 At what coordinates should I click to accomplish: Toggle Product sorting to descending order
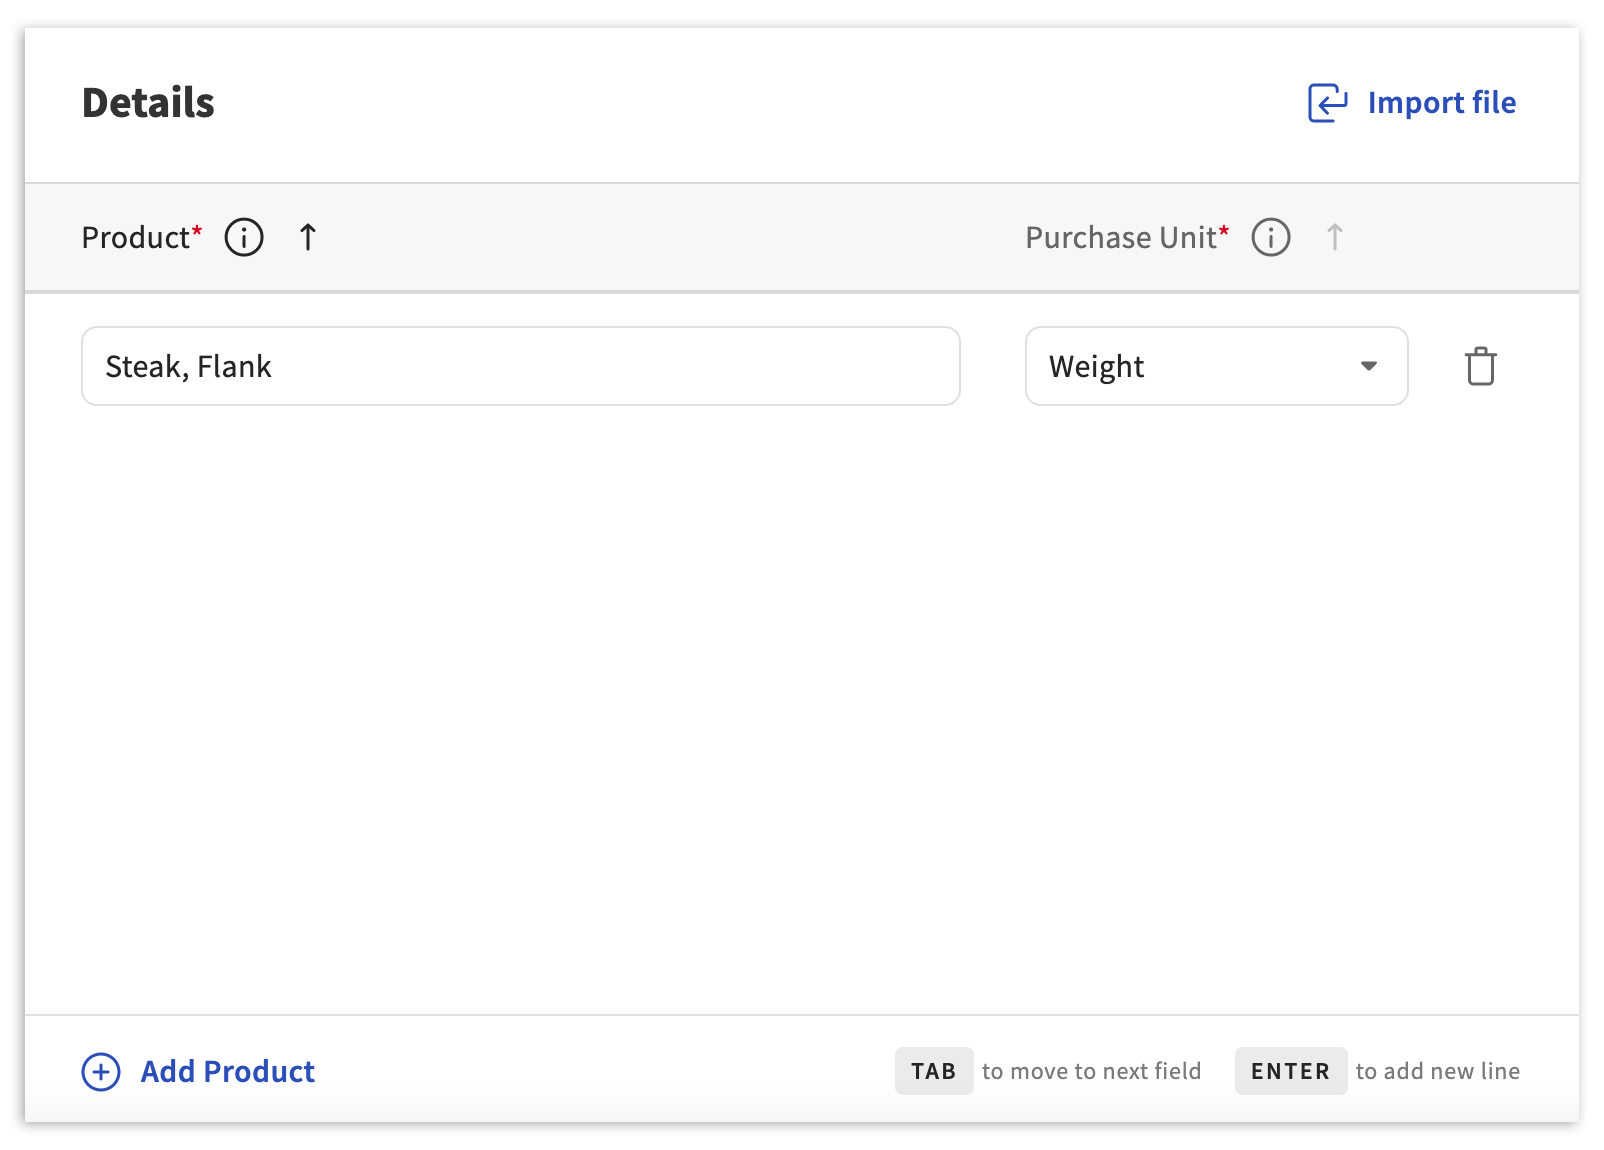click(x=307, y=237)
